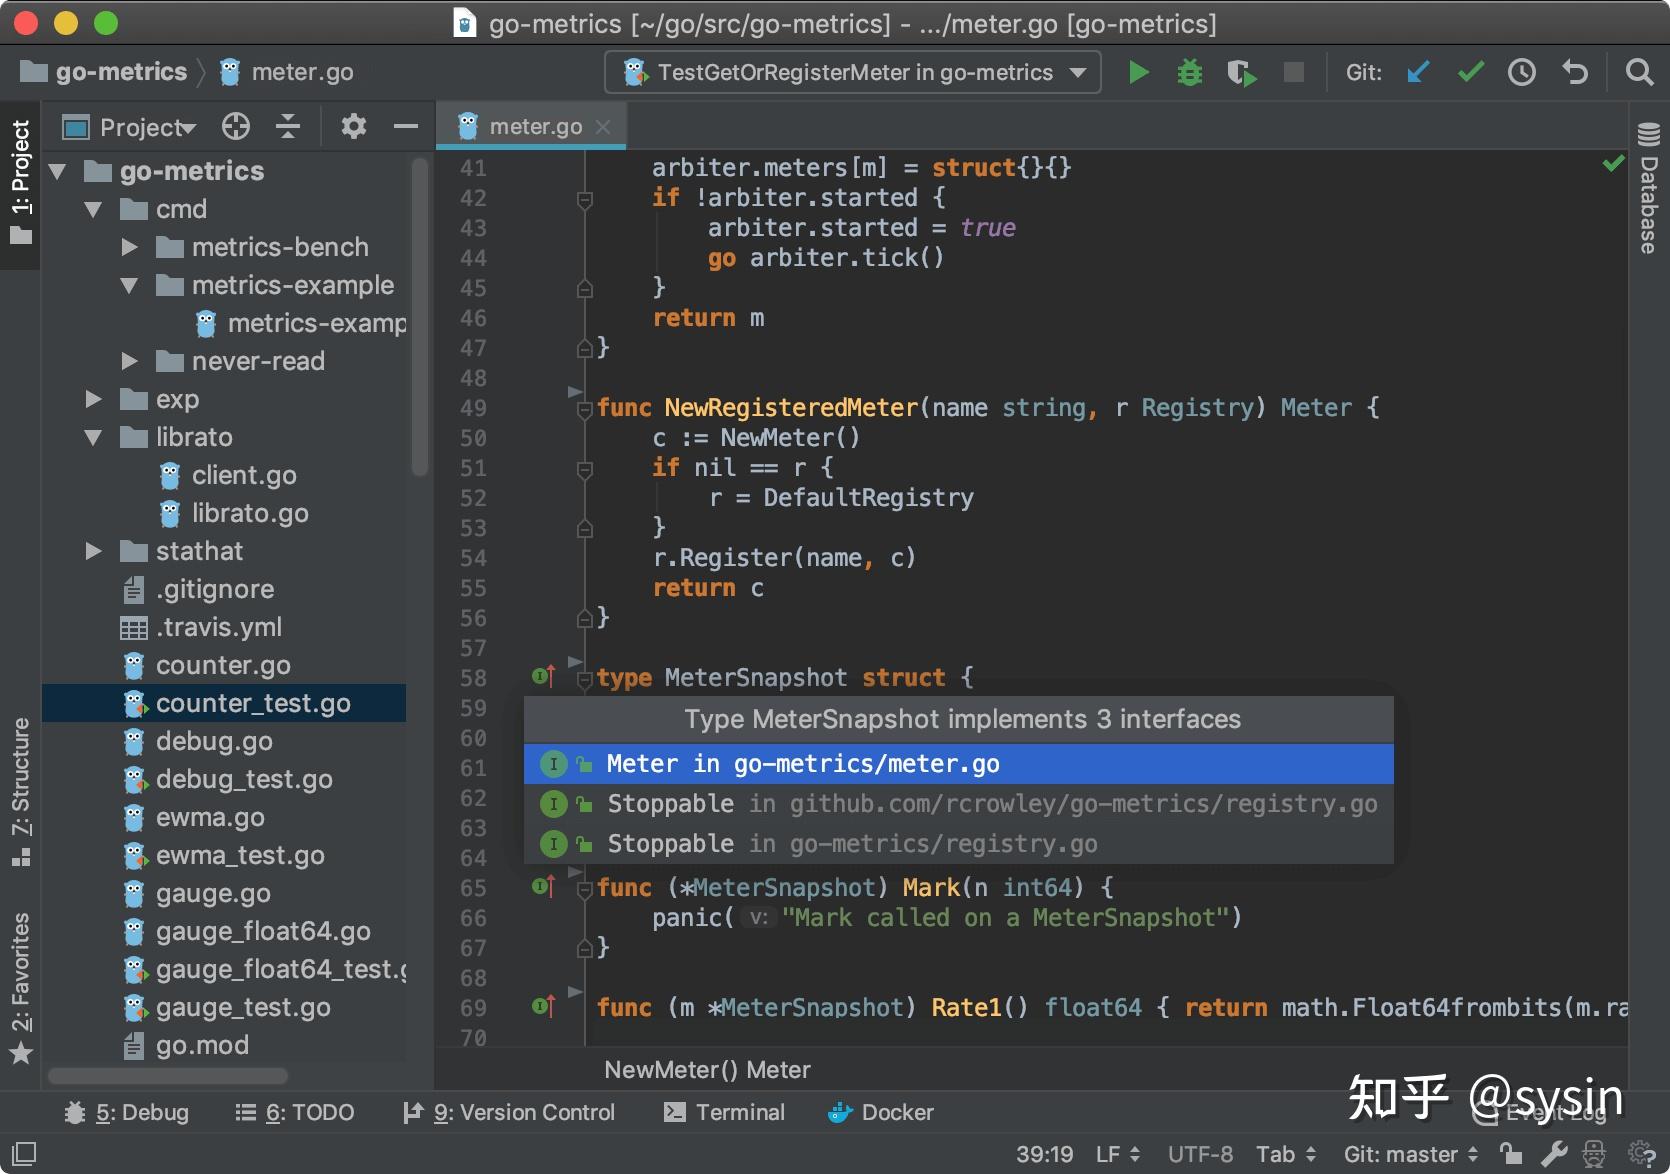Open Project panel settings gear
Screen dimensions: 1670x1174
352,126
